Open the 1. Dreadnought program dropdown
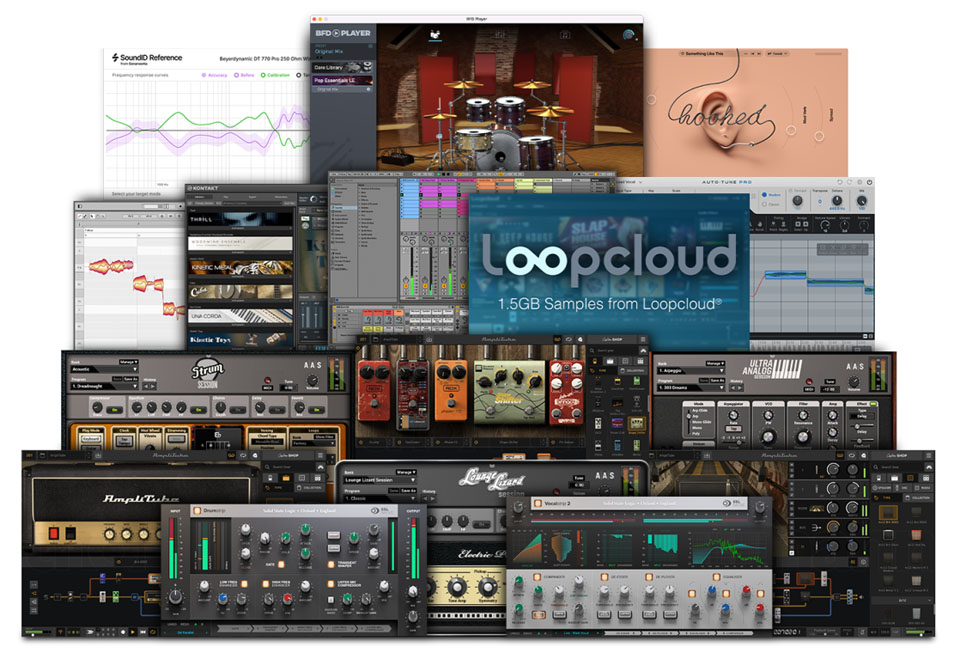The height and width of the screenshot is (653, 960). pyautogui.click(x=104, y=386)
